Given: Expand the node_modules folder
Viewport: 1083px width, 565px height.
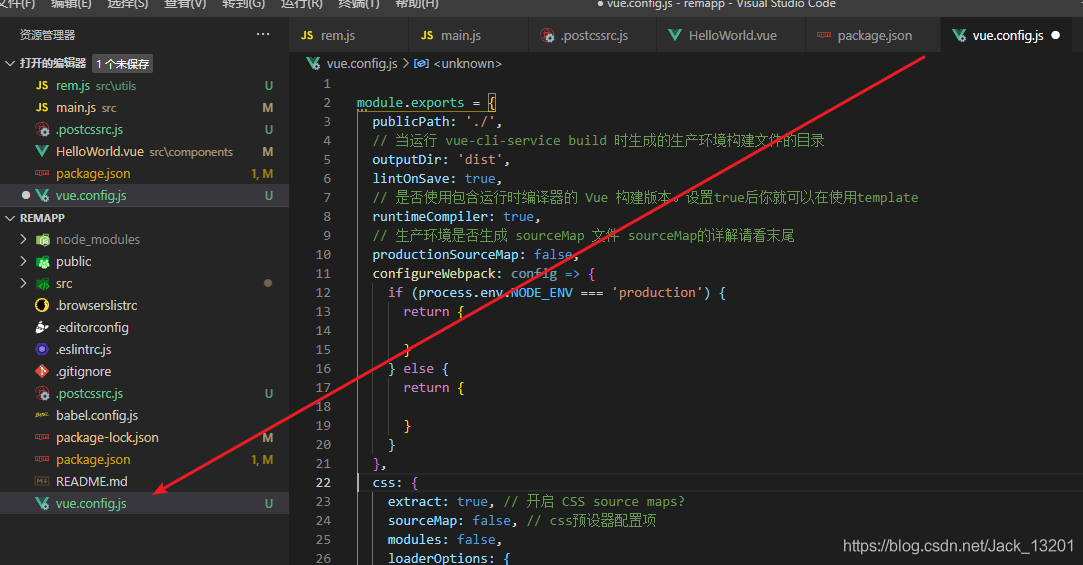Looking at the screenshot, I should (x=24, y=240).
